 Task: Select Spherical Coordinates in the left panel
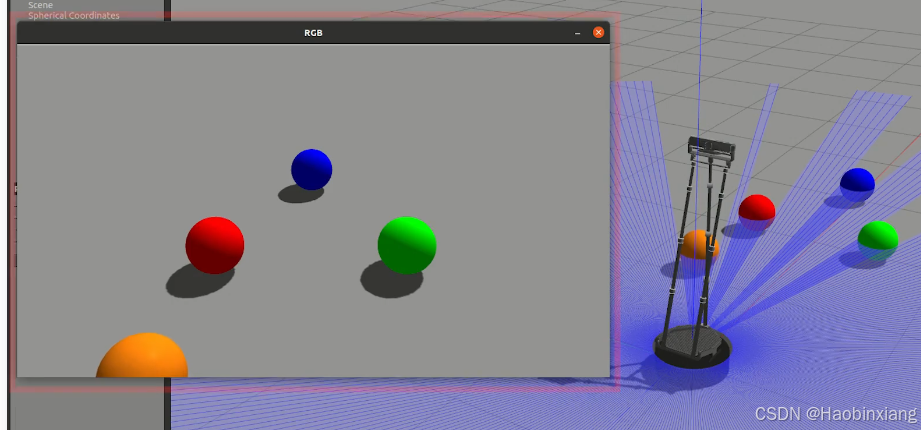tap(73, 15)
